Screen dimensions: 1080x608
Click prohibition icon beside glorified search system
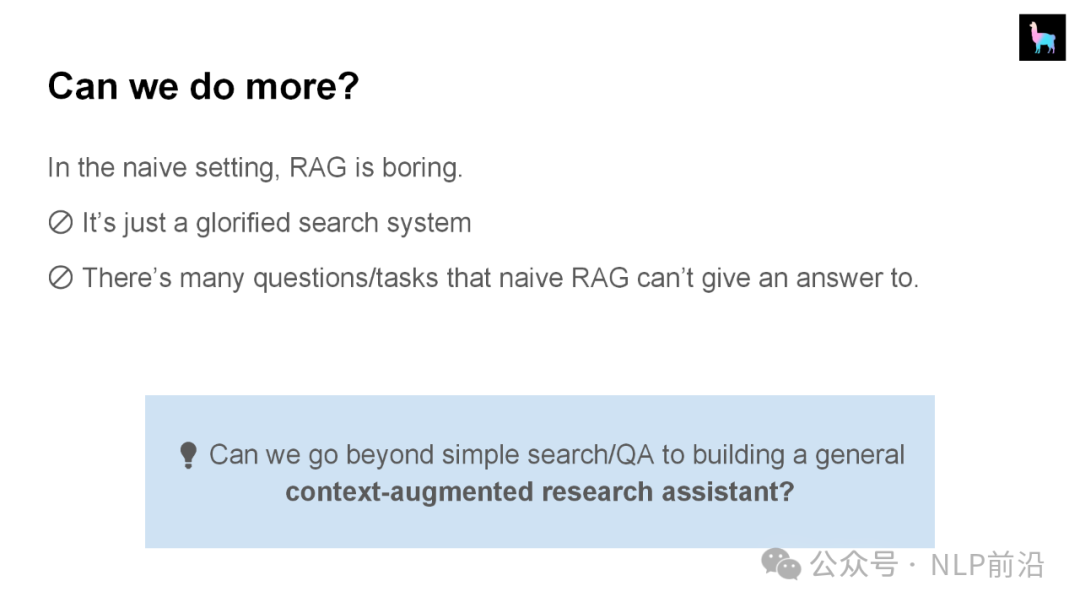click(x=61, y=222)
